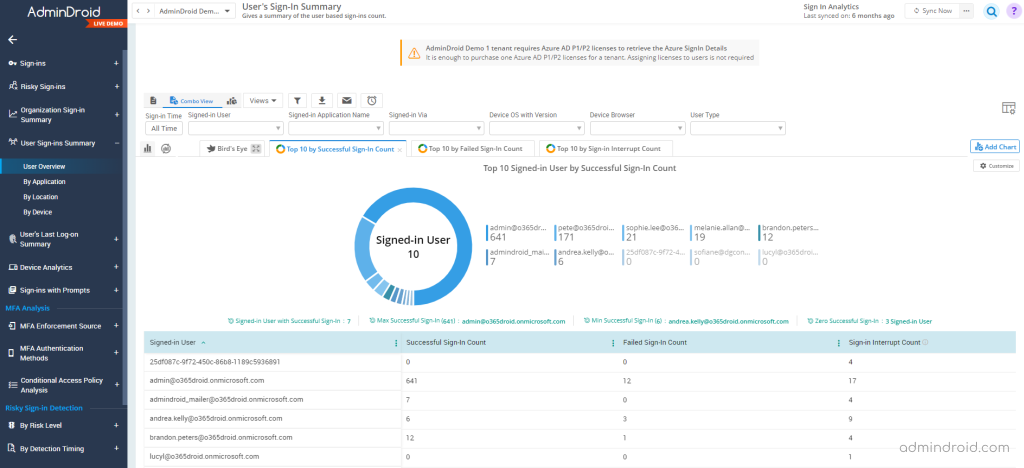Open the schedule alarm clock icon
This screenshot has height=468, width=1024.
point(372,101)
